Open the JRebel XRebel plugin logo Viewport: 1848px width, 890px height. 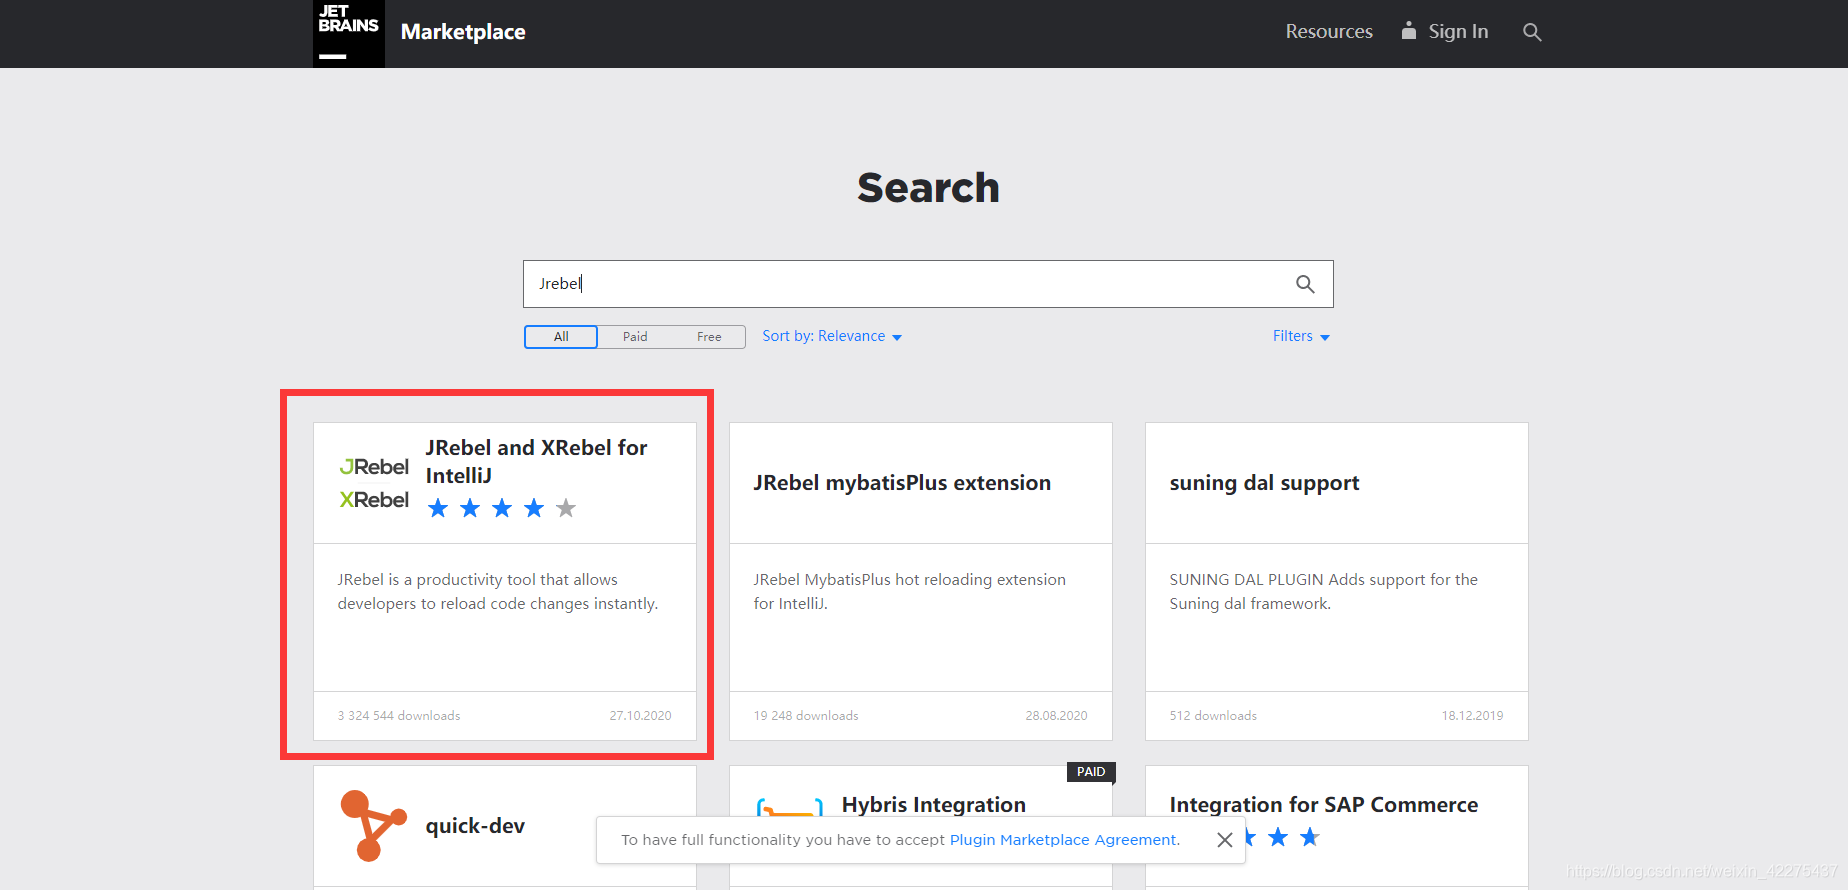click(x=374, y=483)
